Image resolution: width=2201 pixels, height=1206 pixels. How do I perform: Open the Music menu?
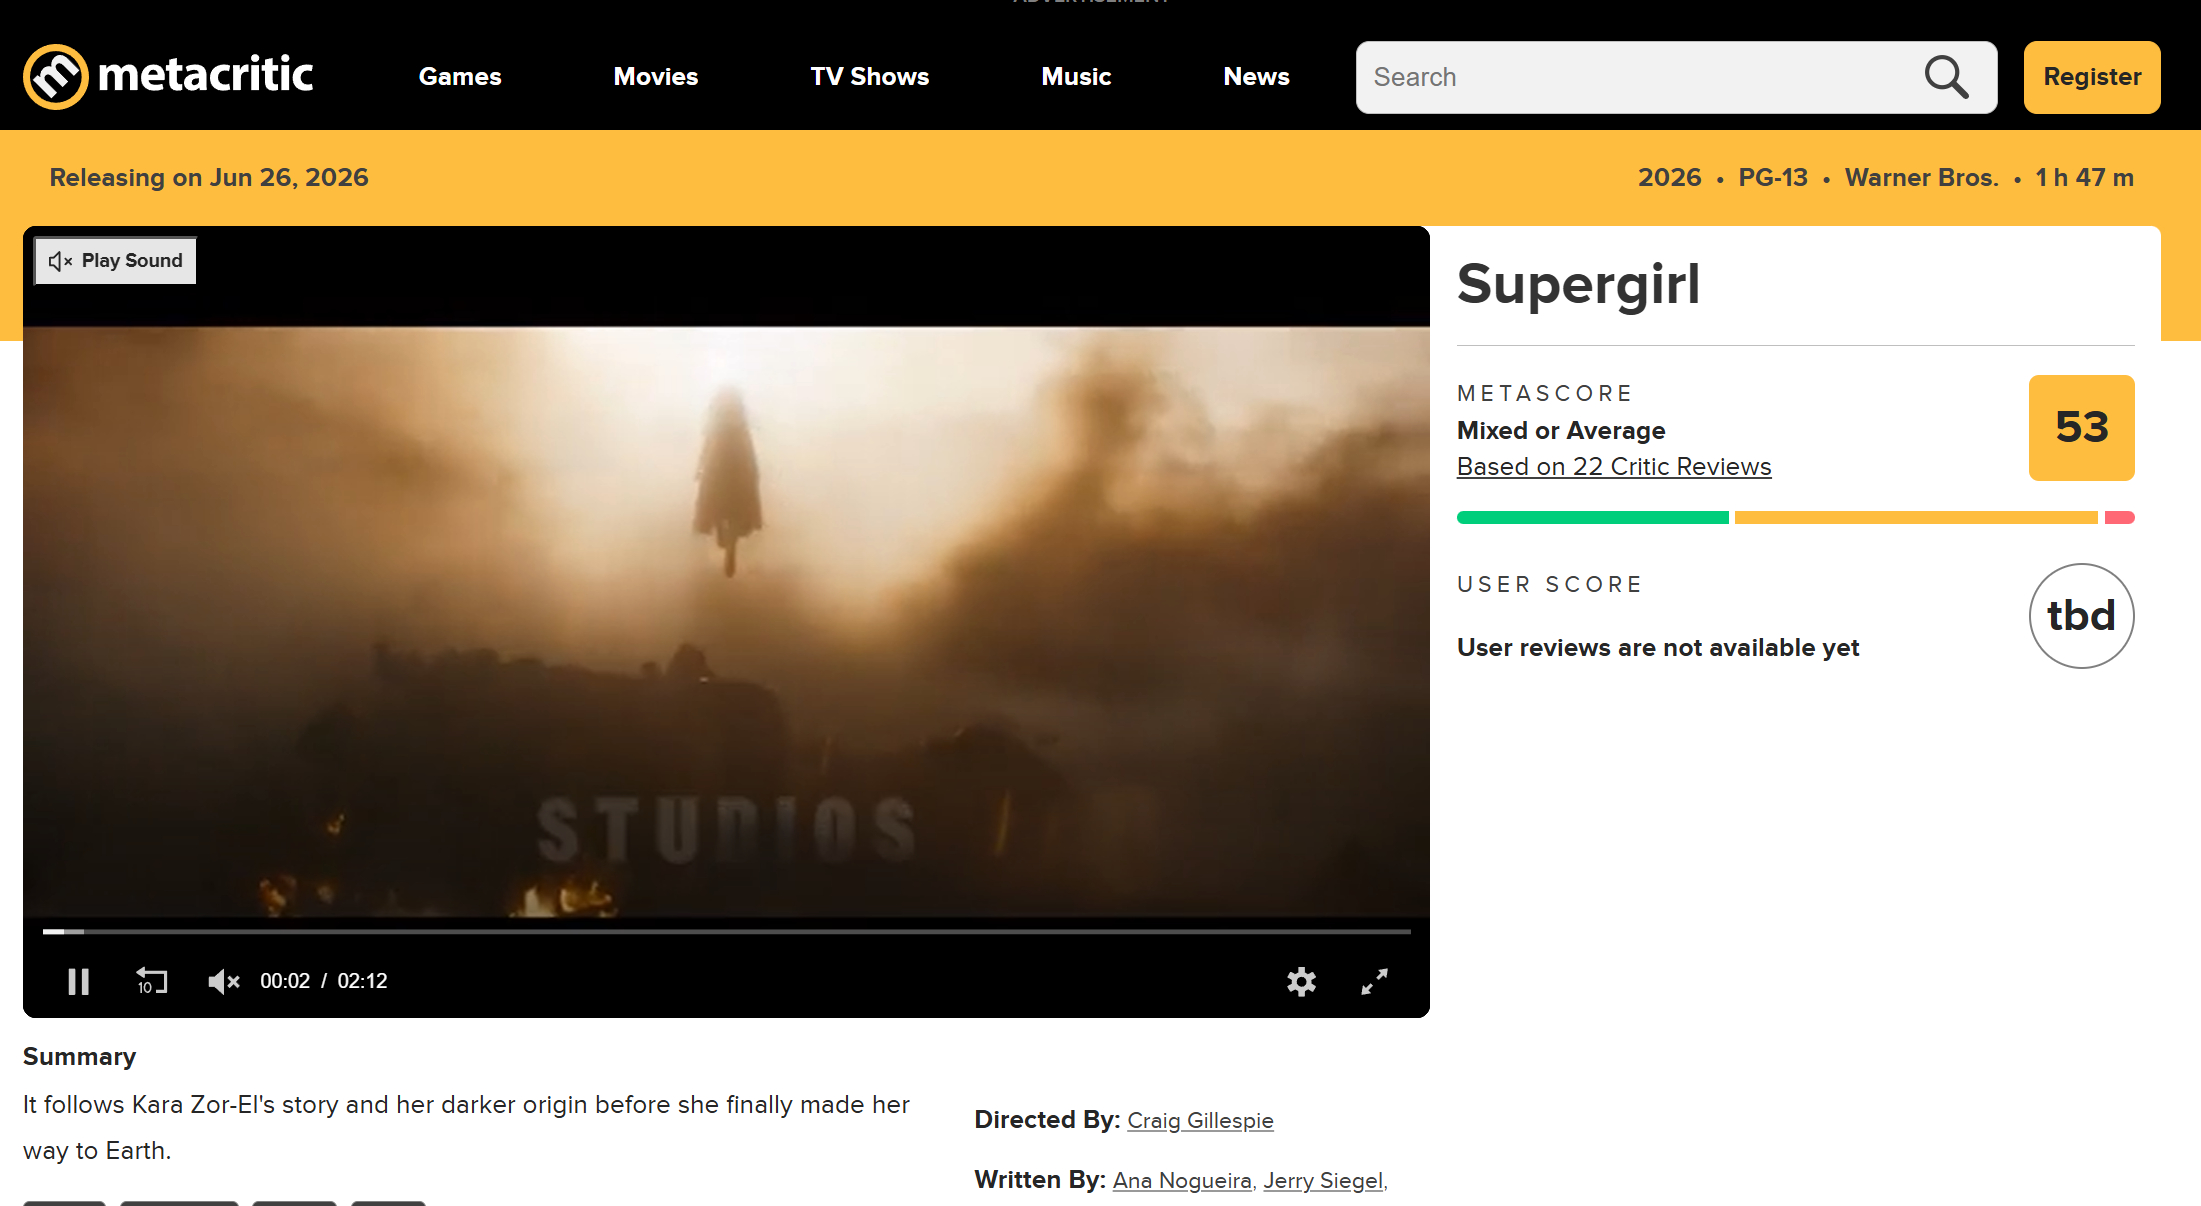point(1076,77)
